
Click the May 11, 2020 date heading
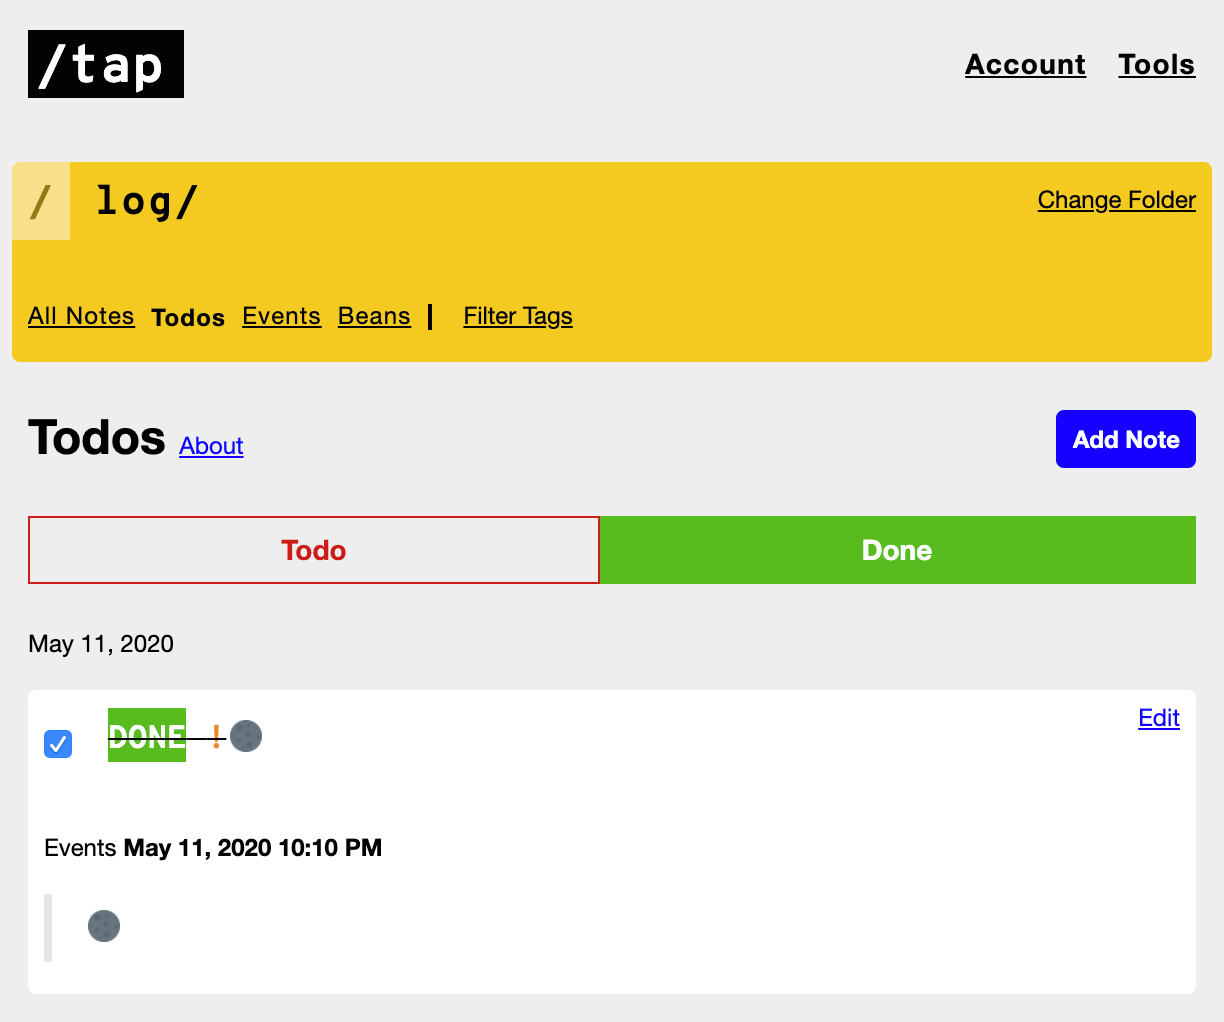point(101,644)
